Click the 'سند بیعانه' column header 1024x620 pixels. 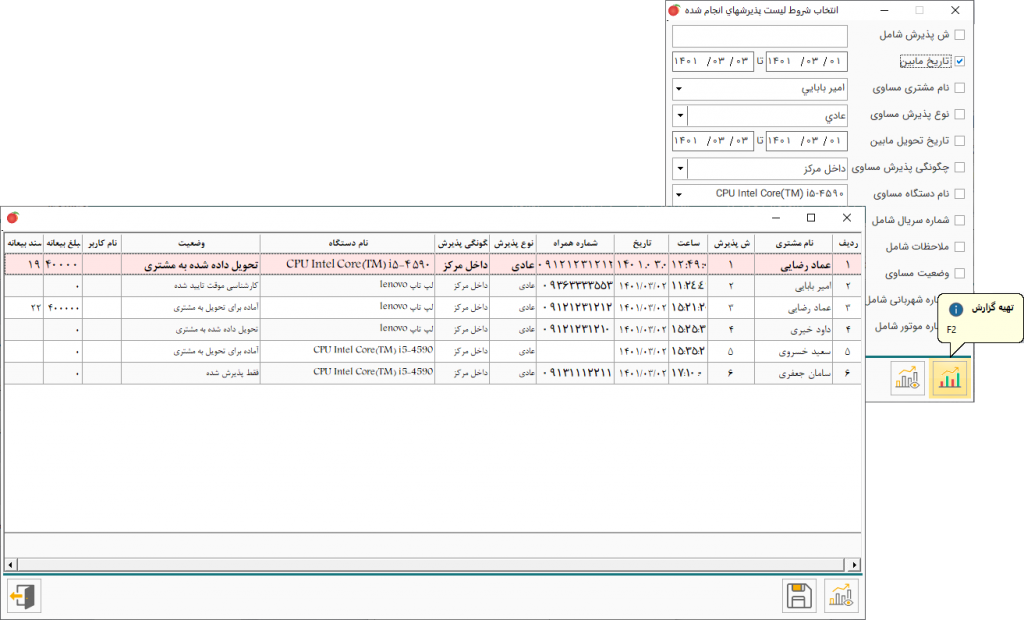24,243
